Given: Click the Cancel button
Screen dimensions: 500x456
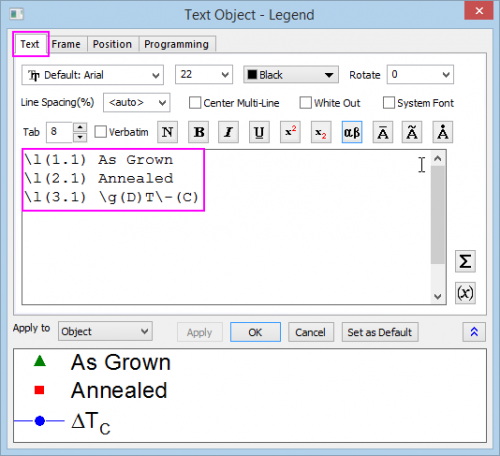Looking at the screenshot, I should click(x=311, y=332).
